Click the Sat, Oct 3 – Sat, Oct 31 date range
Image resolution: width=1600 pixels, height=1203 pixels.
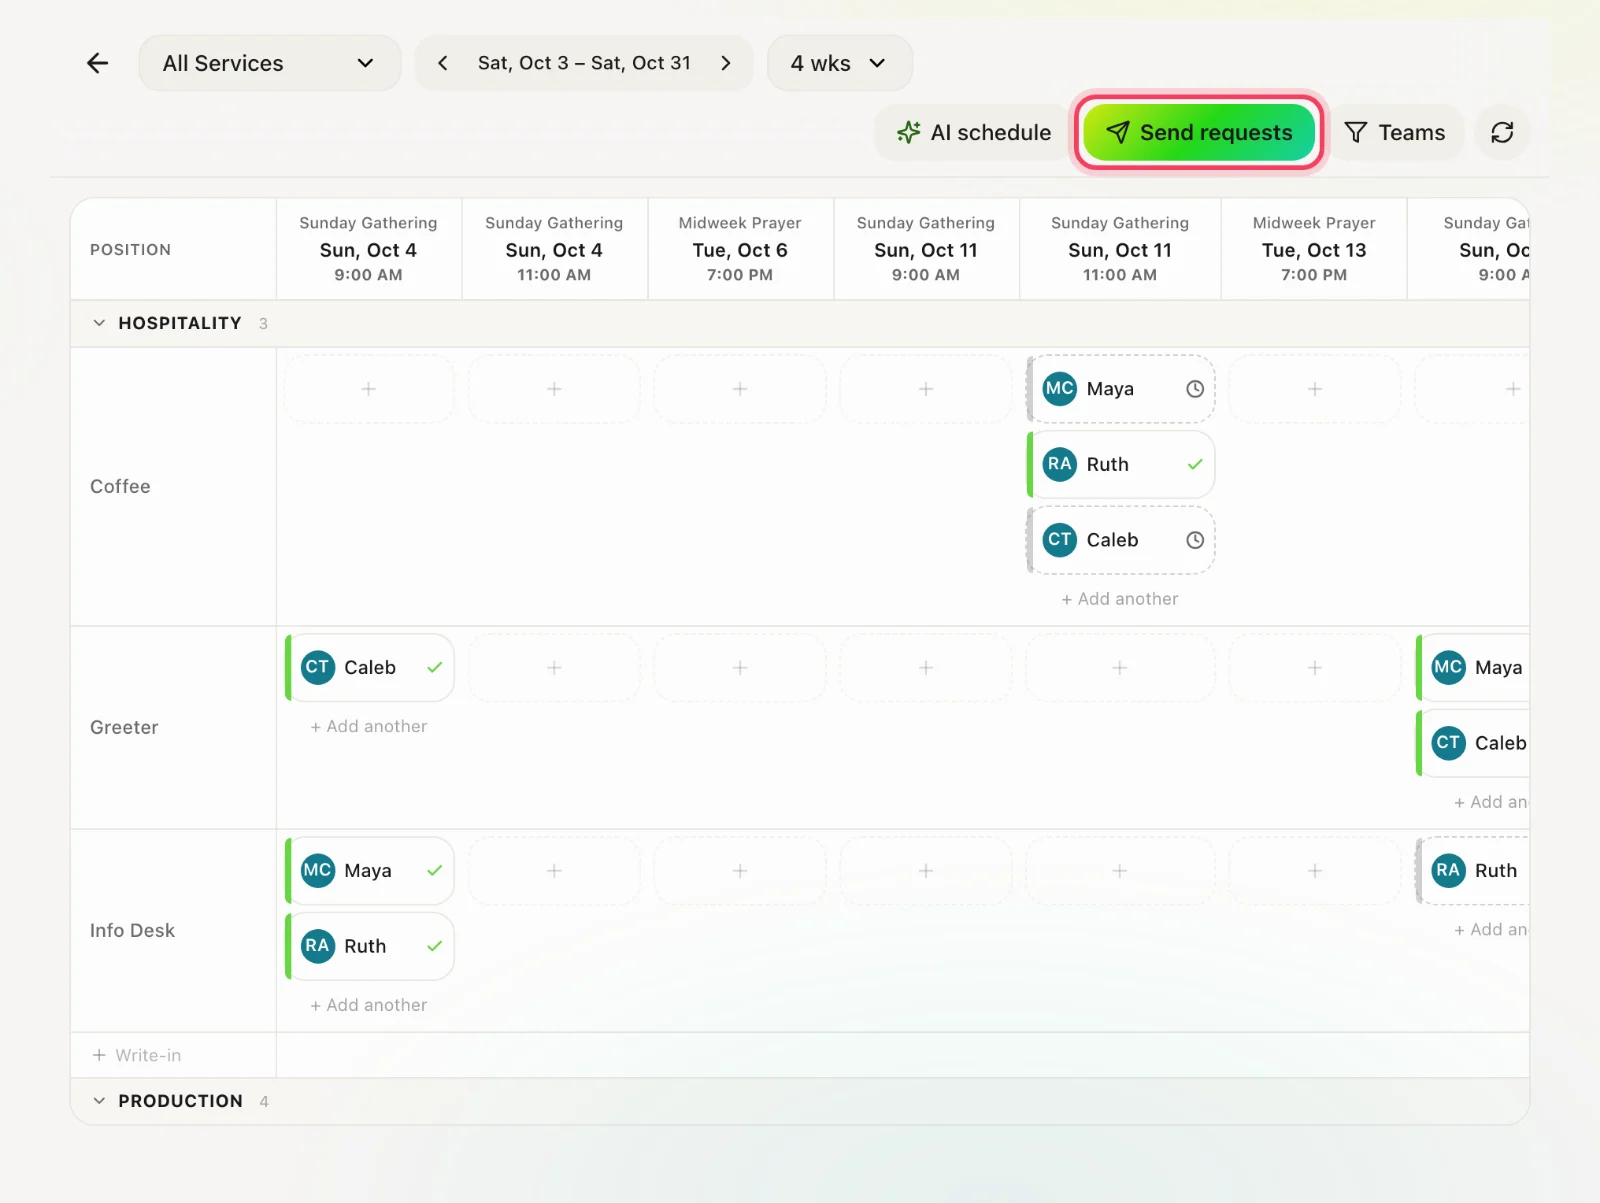pyautogui.click(x=584, y=63)
